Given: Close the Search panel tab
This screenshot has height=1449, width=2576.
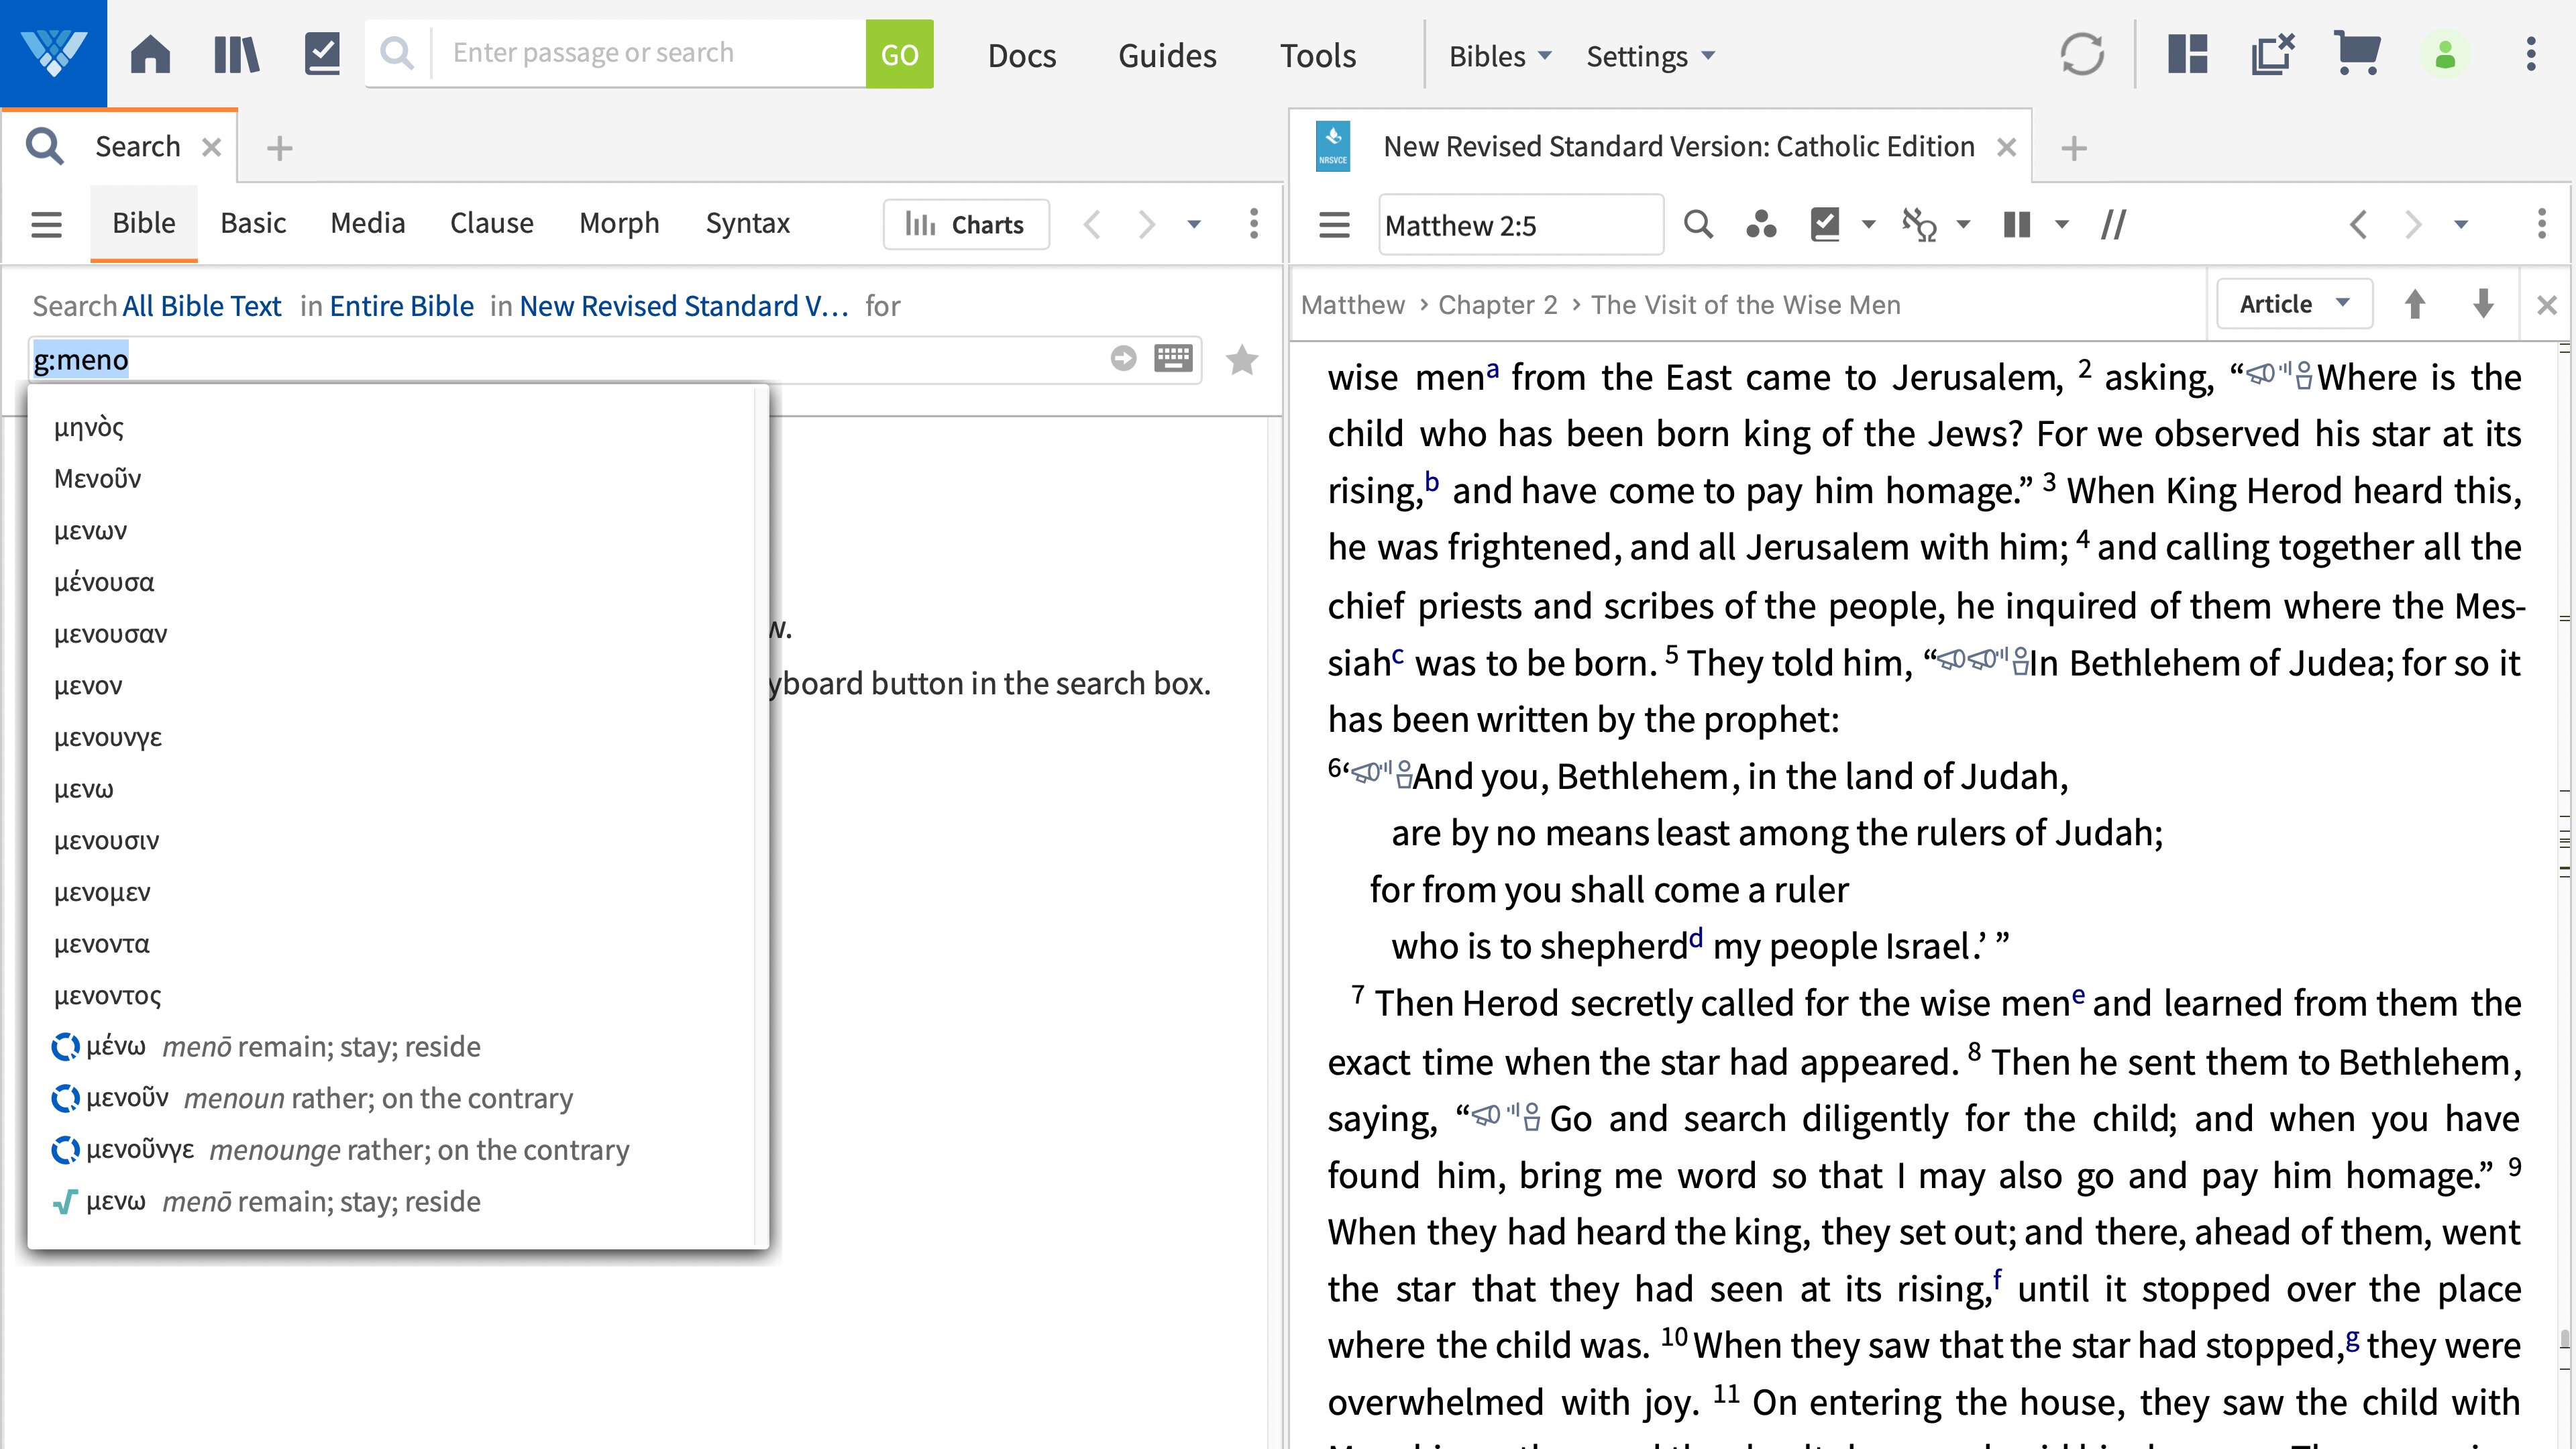Looking at the screenshot, I should click(x=211, y=148).
